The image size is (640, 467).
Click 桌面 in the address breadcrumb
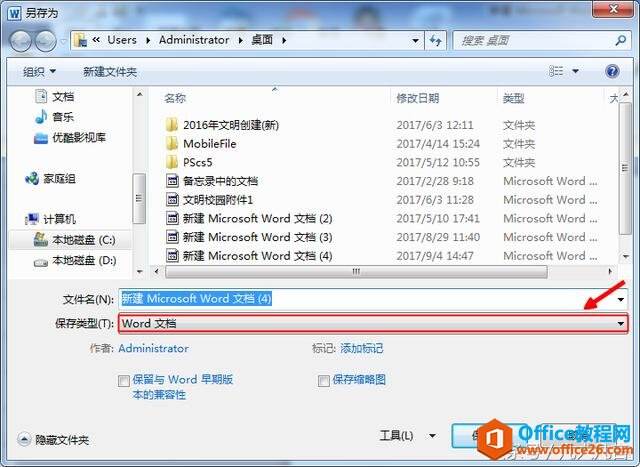(262, 40)
